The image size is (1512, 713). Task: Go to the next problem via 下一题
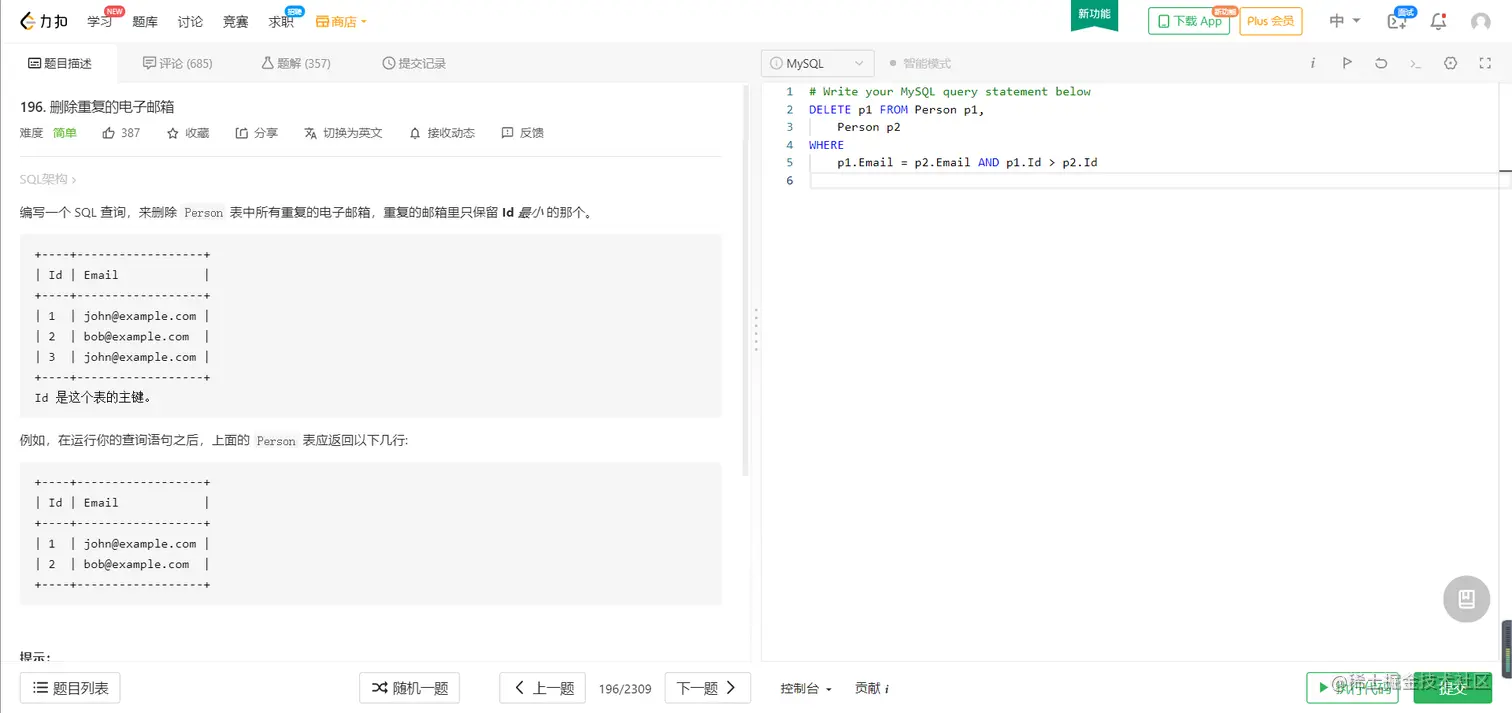(707, 688)
